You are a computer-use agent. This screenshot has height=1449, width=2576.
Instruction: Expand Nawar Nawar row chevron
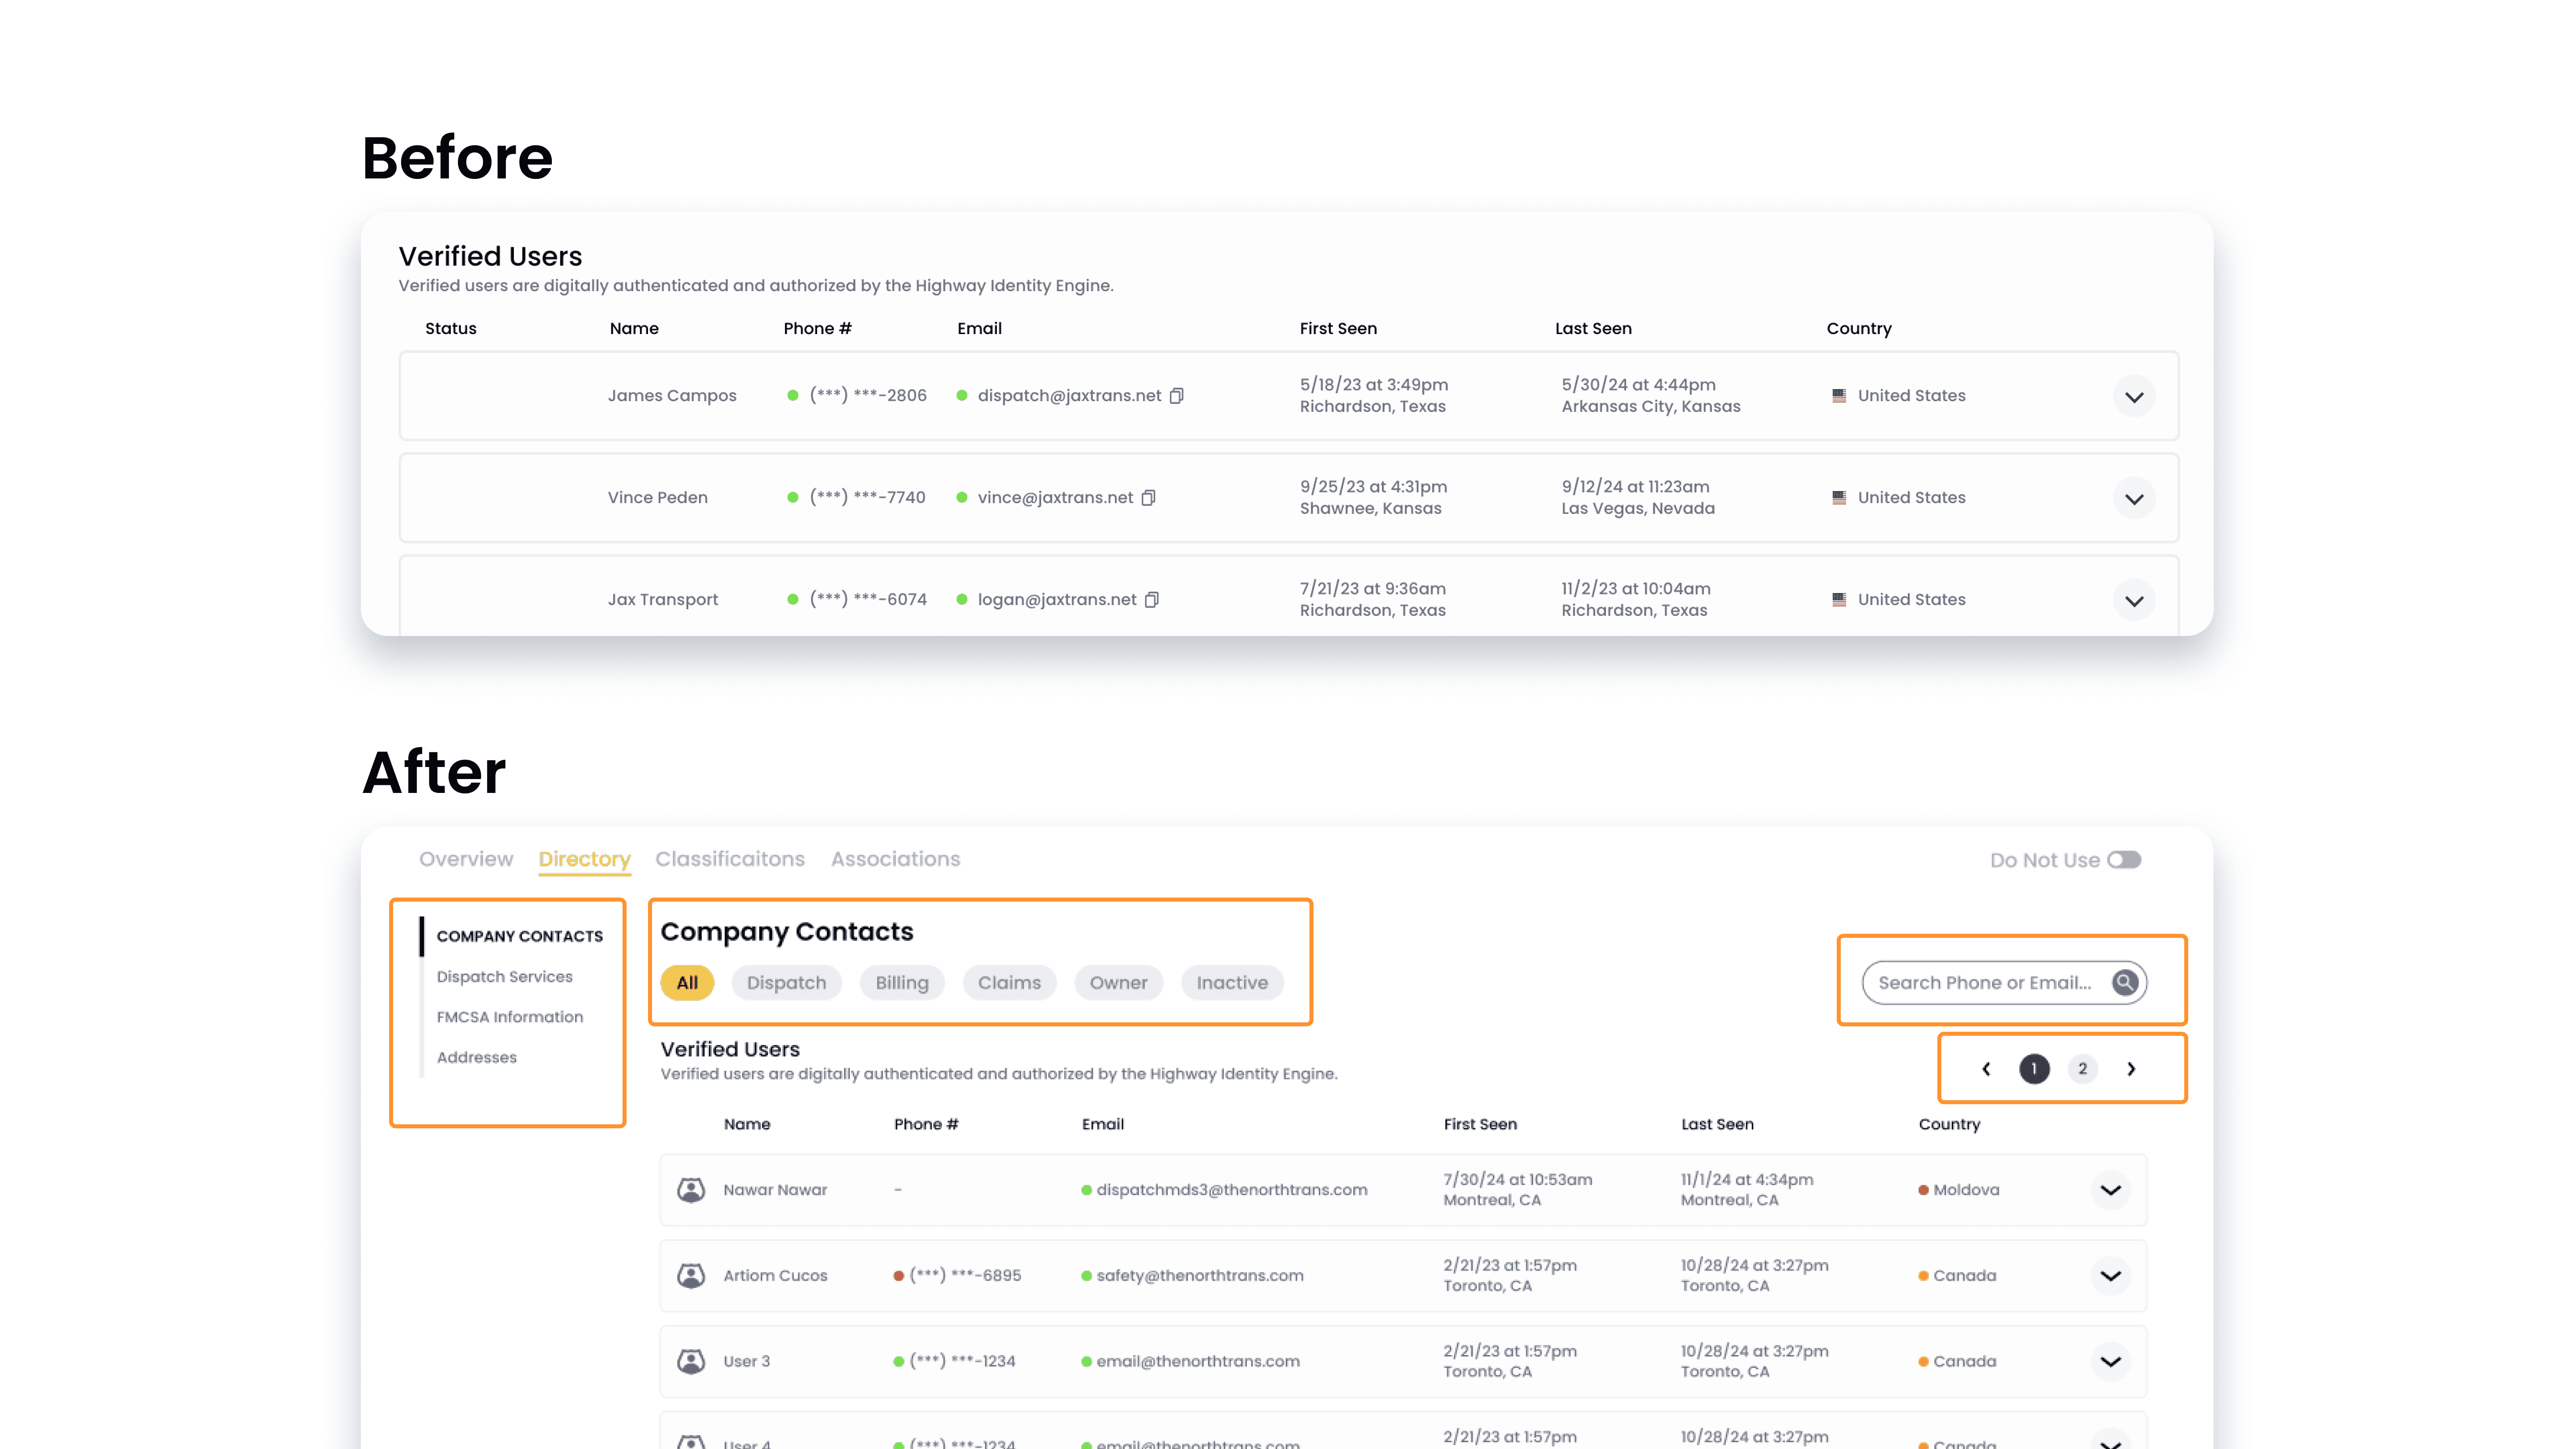(x=2110, y=1190)
